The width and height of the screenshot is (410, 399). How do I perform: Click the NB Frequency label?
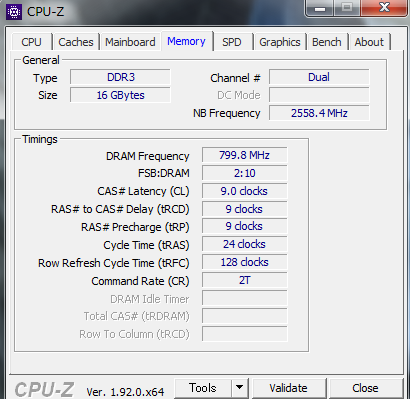coord(227,113)
